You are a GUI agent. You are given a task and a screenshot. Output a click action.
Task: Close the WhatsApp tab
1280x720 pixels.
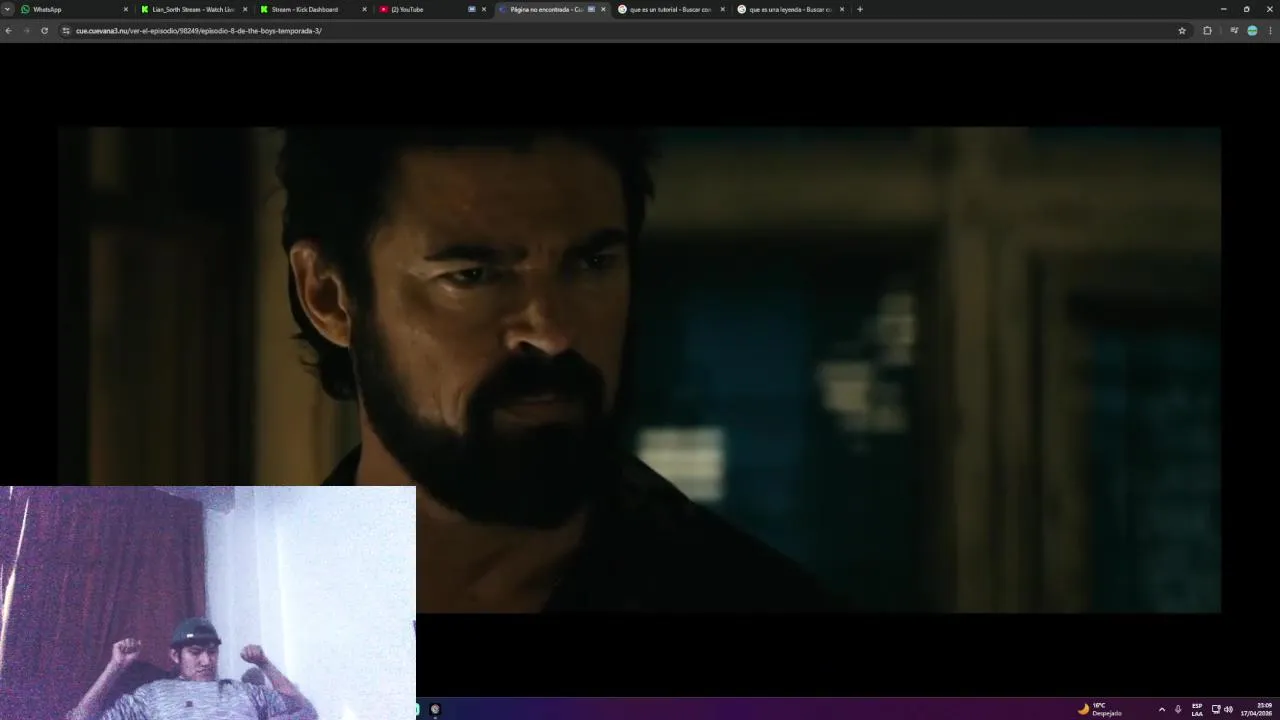click(x=126, y=9)
